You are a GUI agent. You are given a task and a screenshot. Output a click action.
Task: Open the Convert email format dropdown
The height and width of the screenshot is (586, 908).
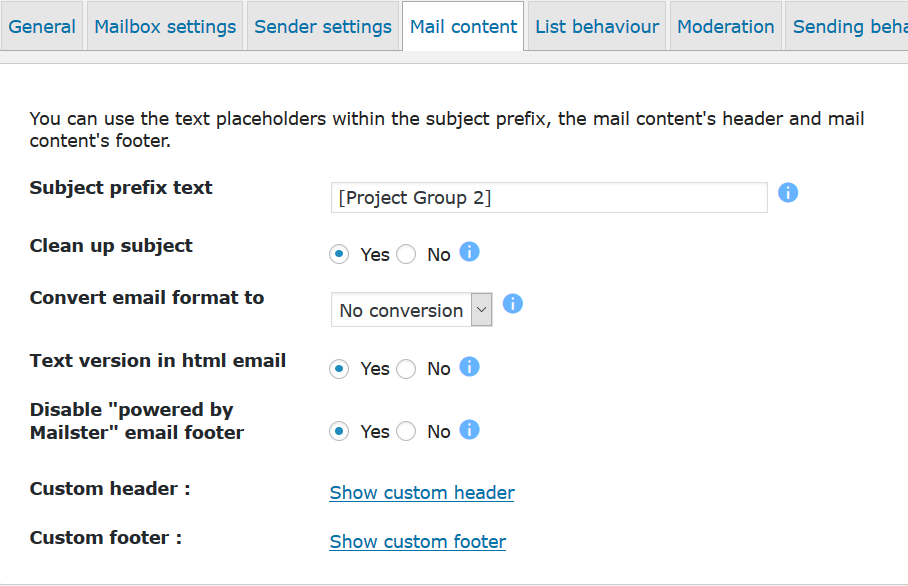pyautogui.click(x=411, y=310)
